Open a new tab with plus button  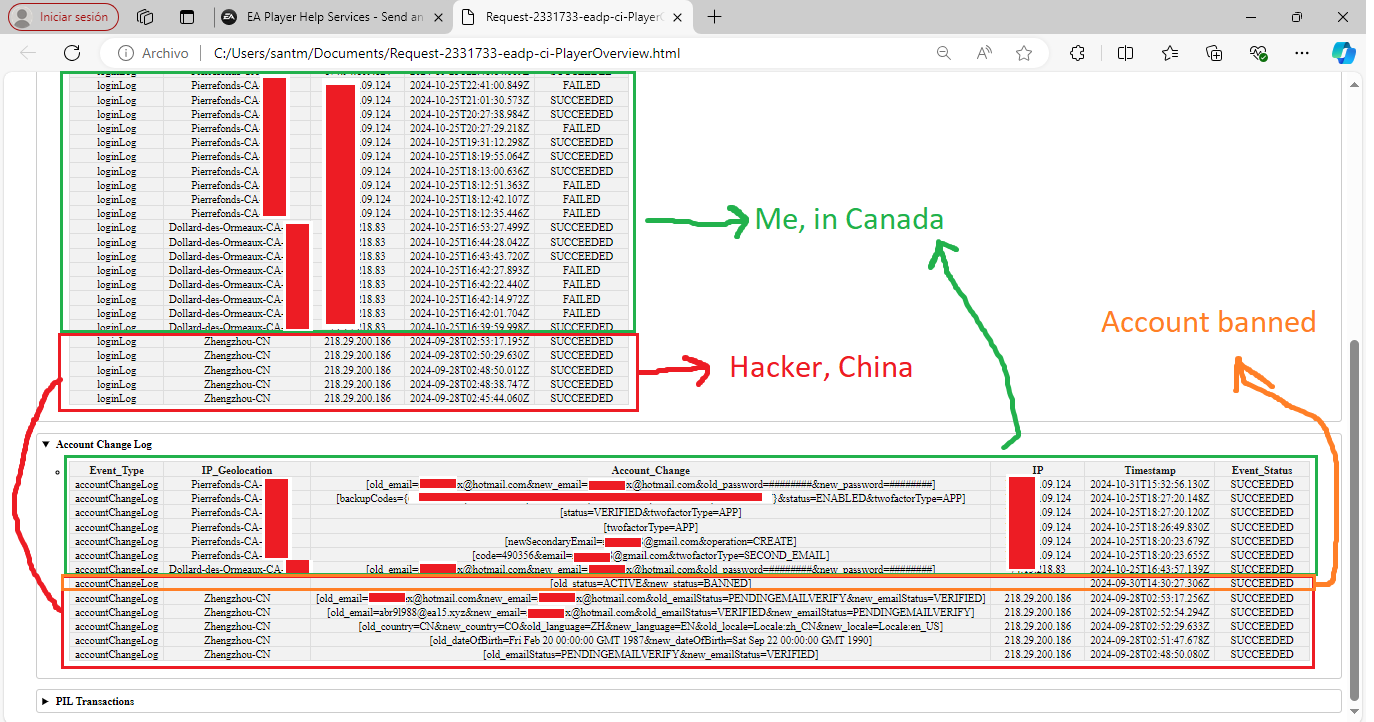714,17
